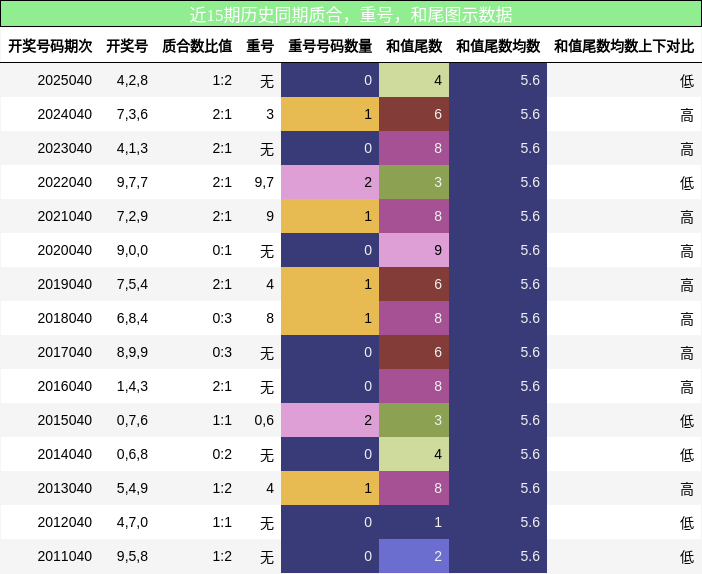This screenshot has width=702, height=574.
Task: Click ratio 0:3 in row 2018040
Action: tap(222, 318)
